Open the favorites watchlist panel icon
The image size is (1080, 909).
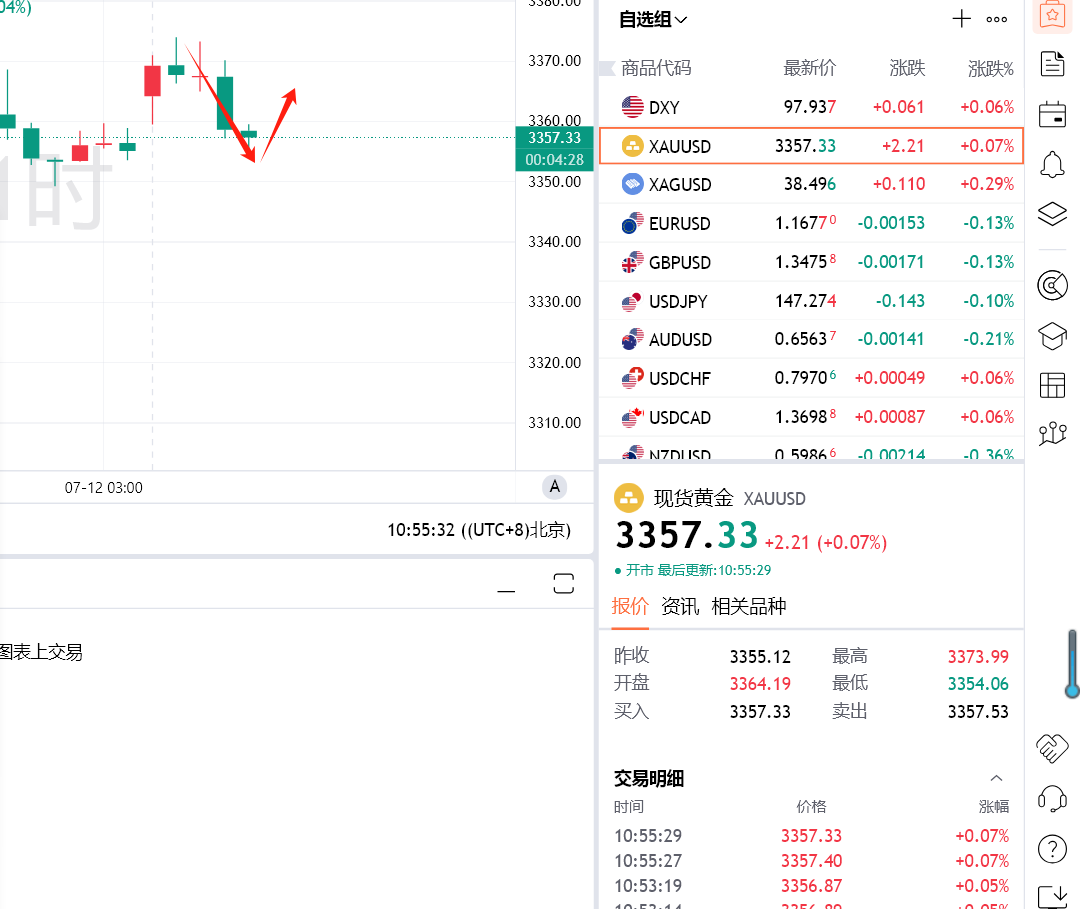(1052, 14)
